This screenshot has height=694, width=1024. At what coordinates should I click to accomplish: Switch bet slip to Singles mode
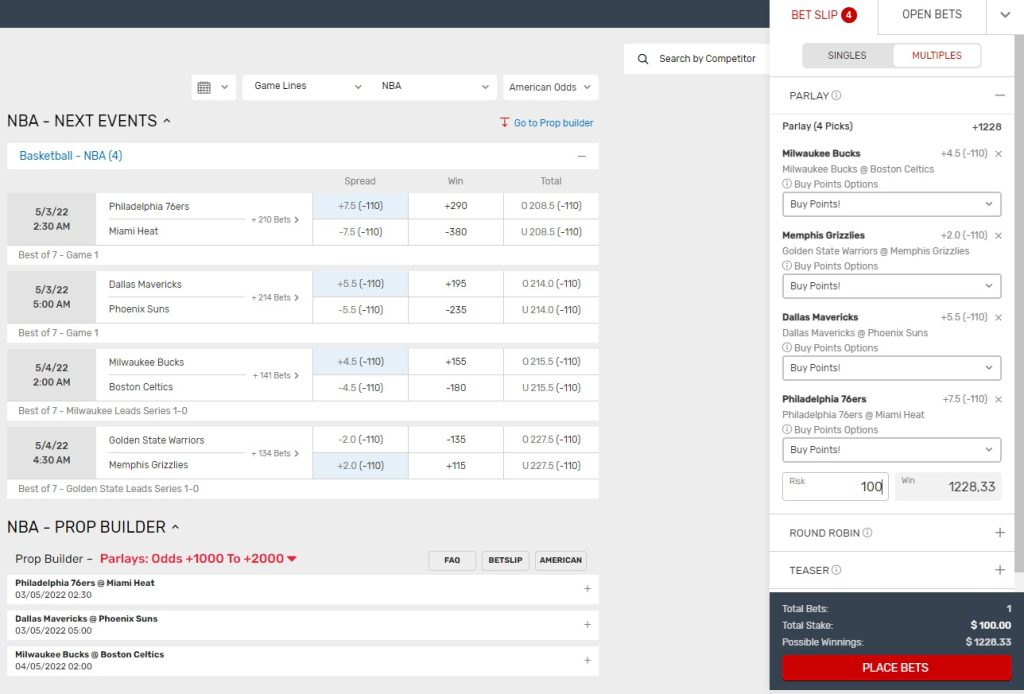[847, 56]
